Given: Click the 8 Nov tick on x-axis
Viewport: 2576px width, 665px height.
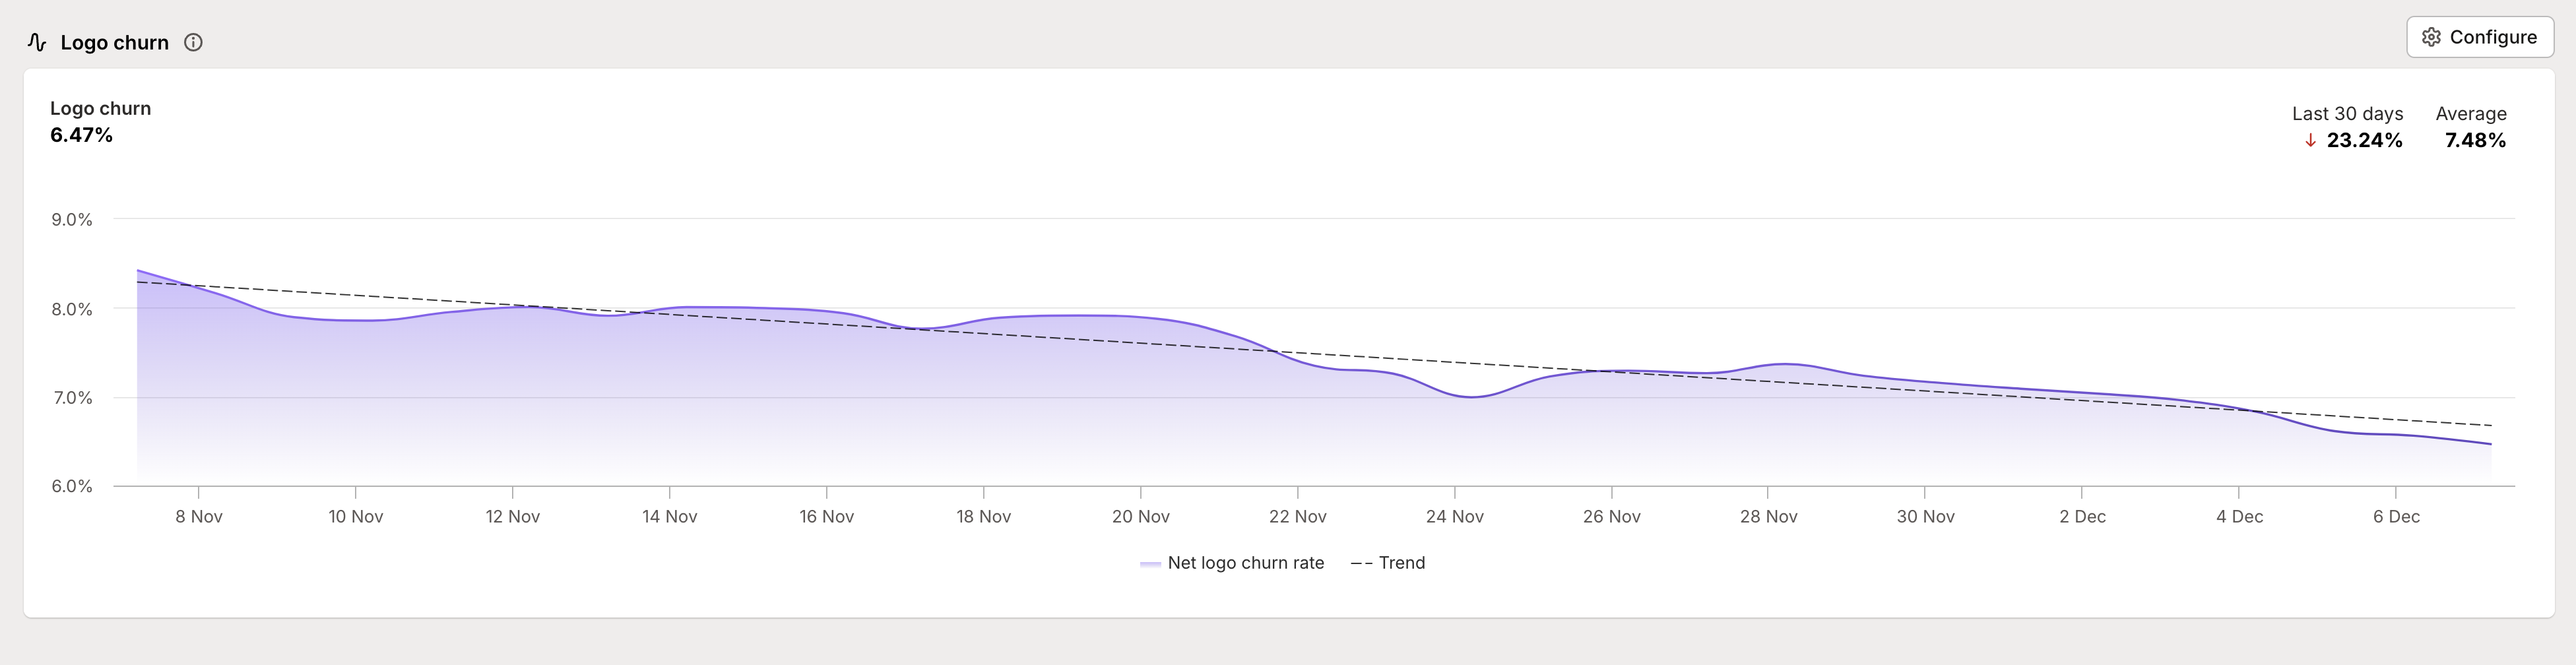Looking at the screenshot, I should pos(199,516).
